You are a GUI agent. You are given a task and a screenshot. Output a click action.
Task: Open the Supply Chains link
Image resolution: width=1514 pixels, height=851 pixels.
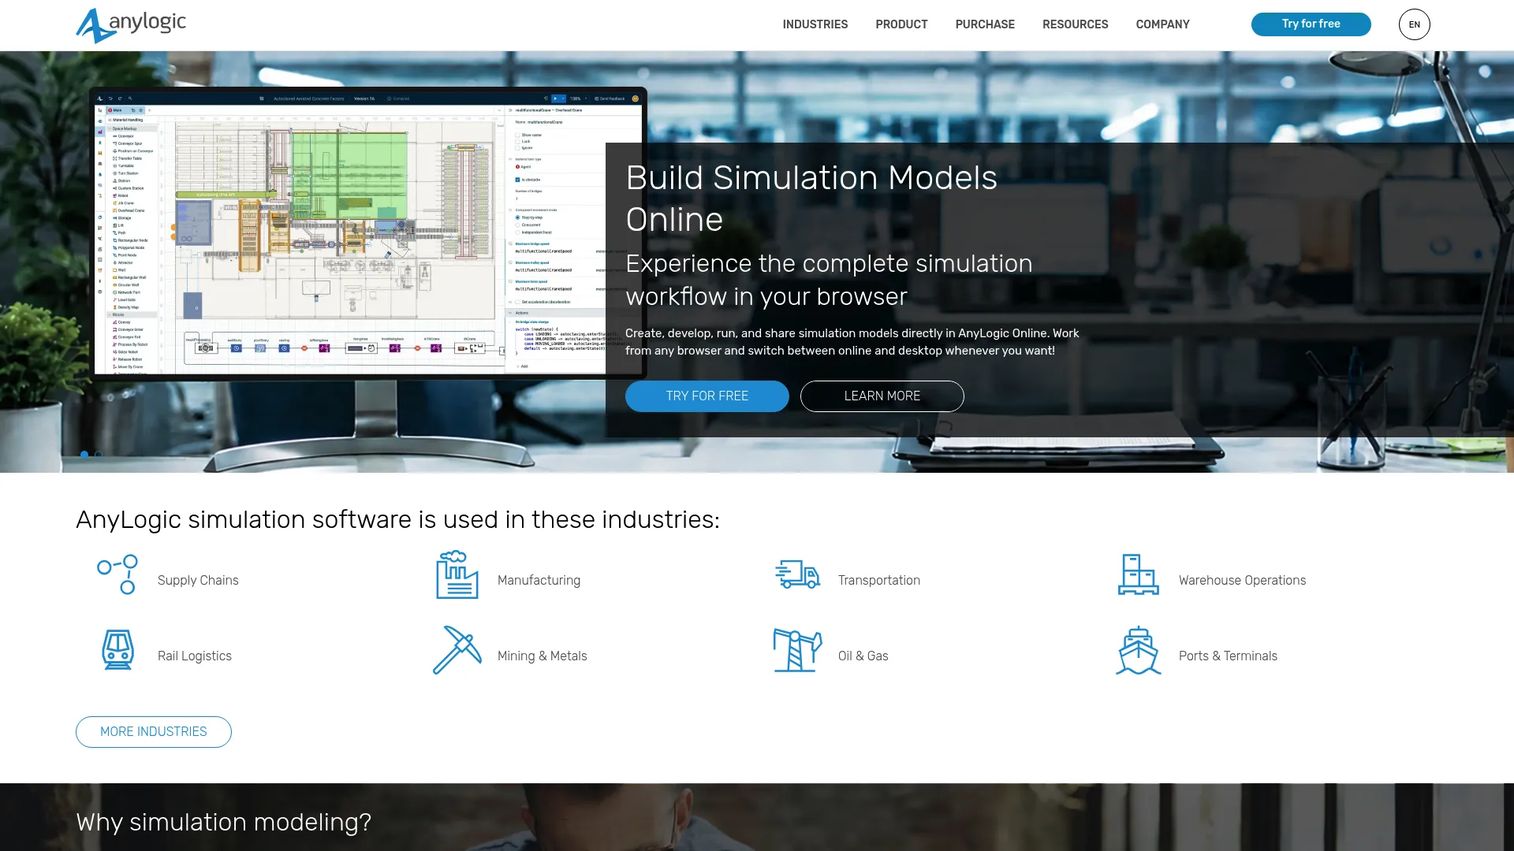(x=198, y=580)
